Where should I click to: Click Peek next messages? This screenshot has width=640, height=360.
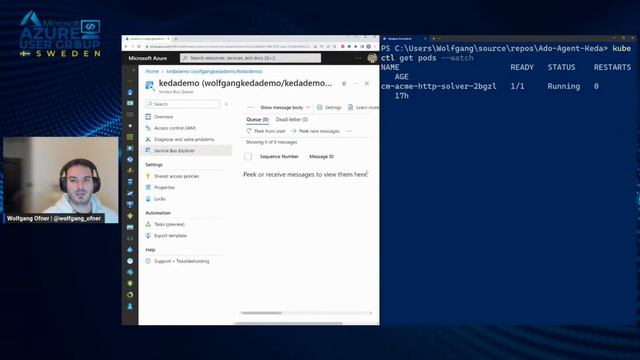(x=315, y=131)
